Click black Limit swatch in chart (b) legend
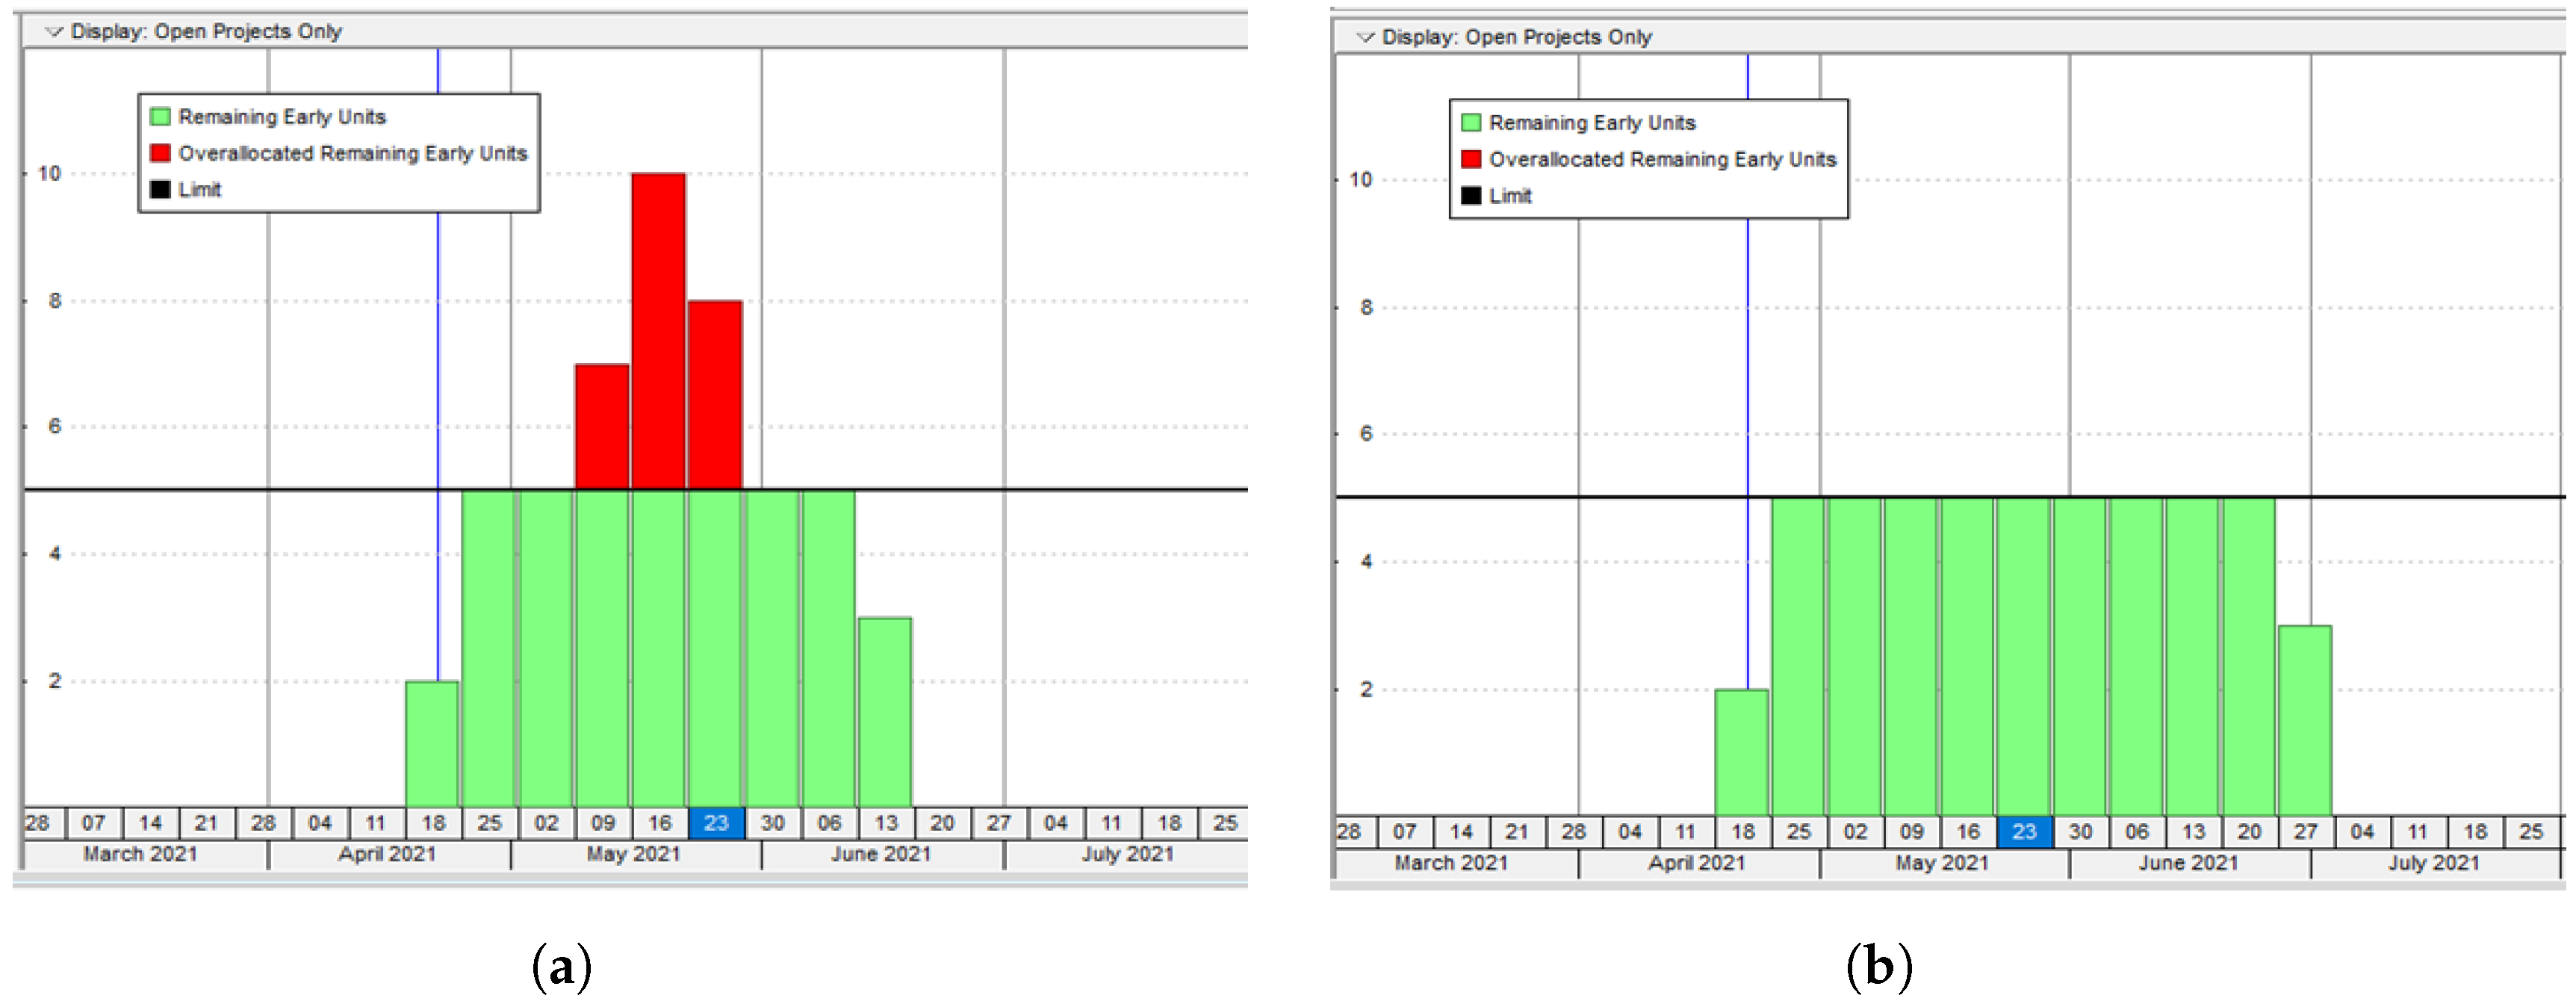This screenshot has width=2576, height=1007. point(1471,196)
